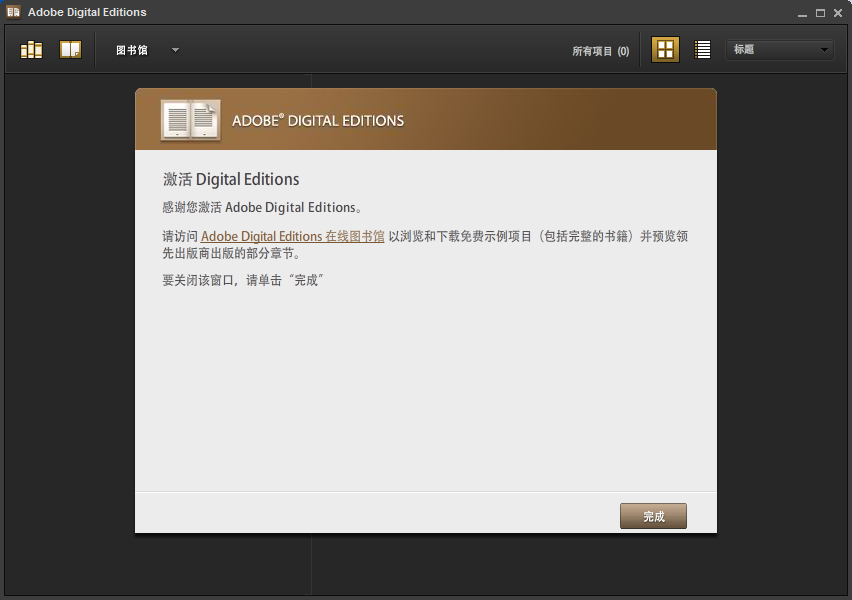
Task: Select the bookshelf library view icon
Action: coord(31,48)
